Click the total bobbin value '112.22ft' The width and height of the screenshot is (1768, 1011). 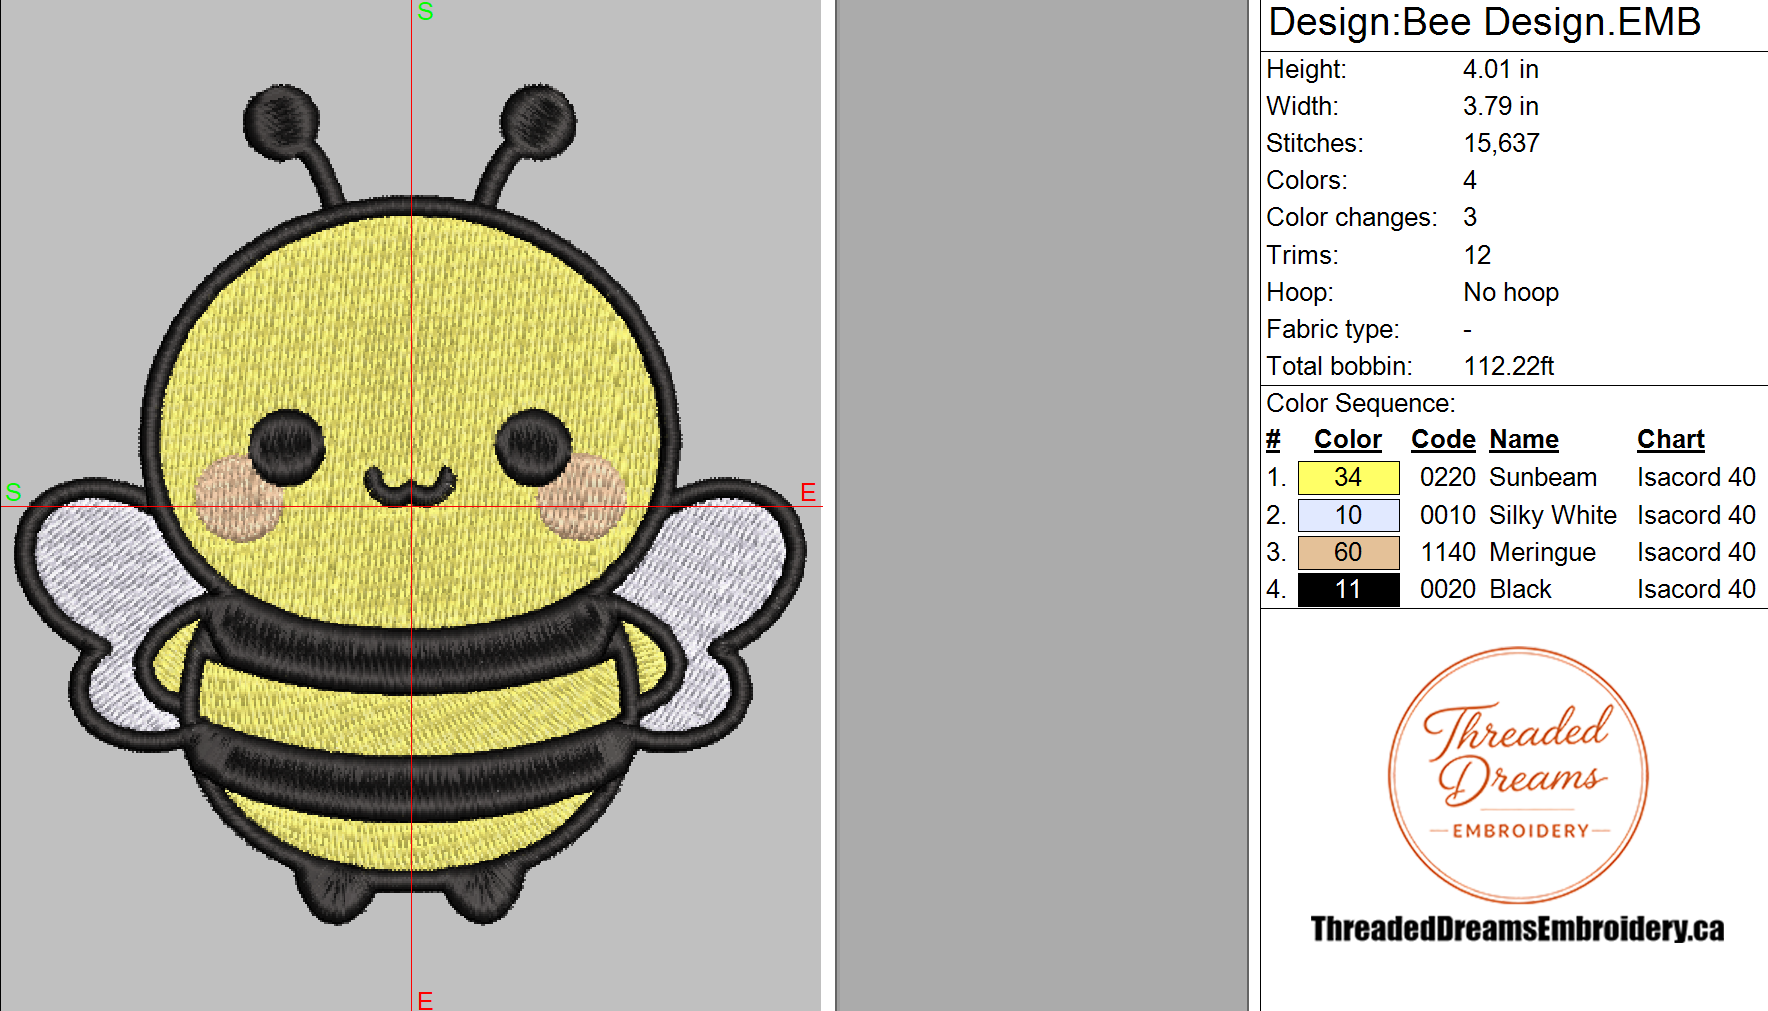pyautogui.click(x=1508, y=366)
